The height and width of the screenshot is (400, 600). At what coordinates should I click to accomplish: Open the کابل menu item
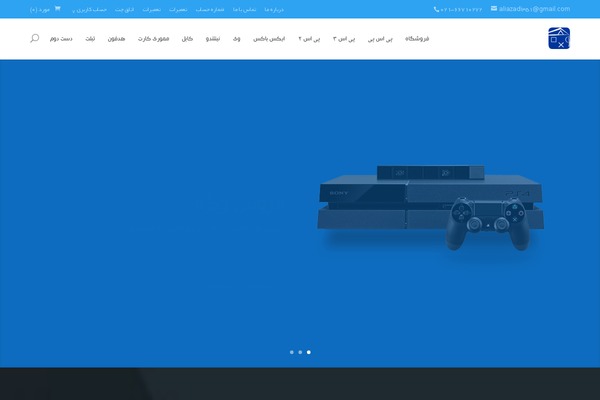[187, 39]
